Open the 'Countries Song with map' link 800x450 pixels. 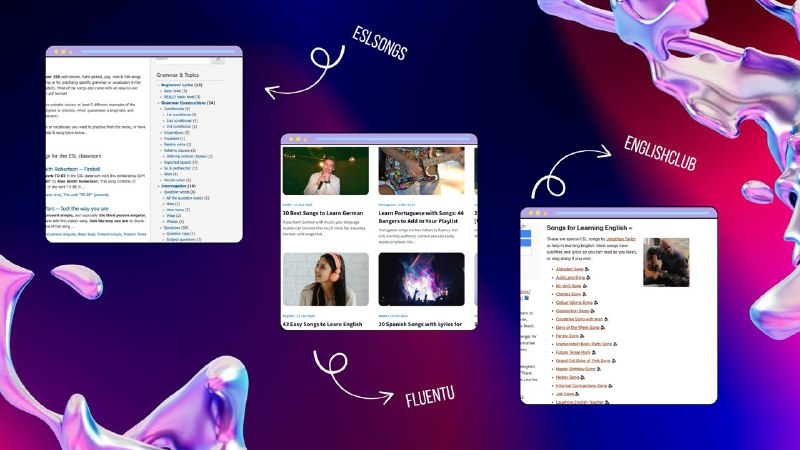[579, 319]
